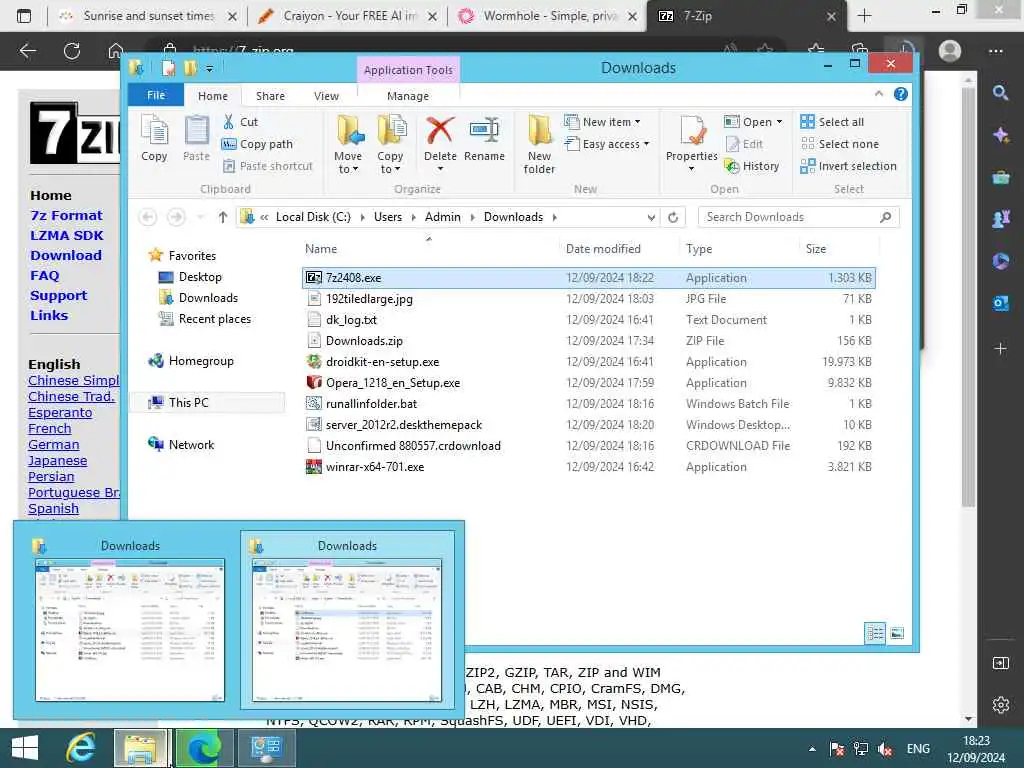Click the Copy icon in Clipboard group
Image resolution: width=1024 pixels, height=768 pixels.
click(x=154, y=138)
